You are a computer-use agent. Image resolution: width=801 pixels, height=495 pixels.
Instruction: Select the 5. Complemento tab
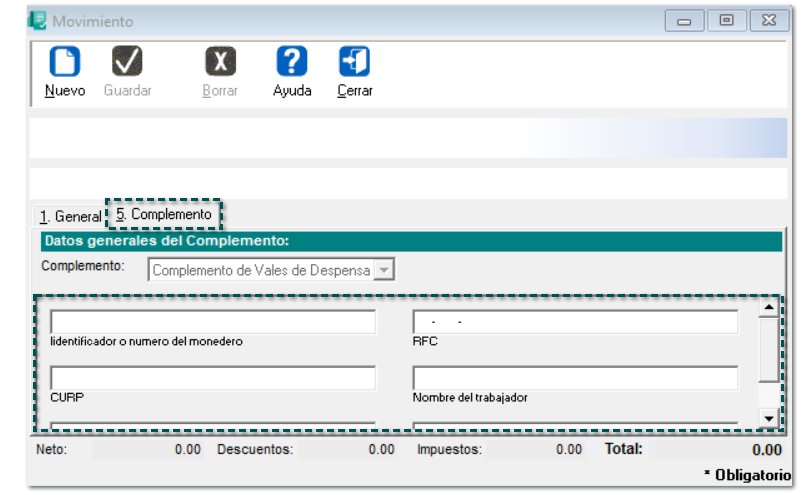(164, 214)
